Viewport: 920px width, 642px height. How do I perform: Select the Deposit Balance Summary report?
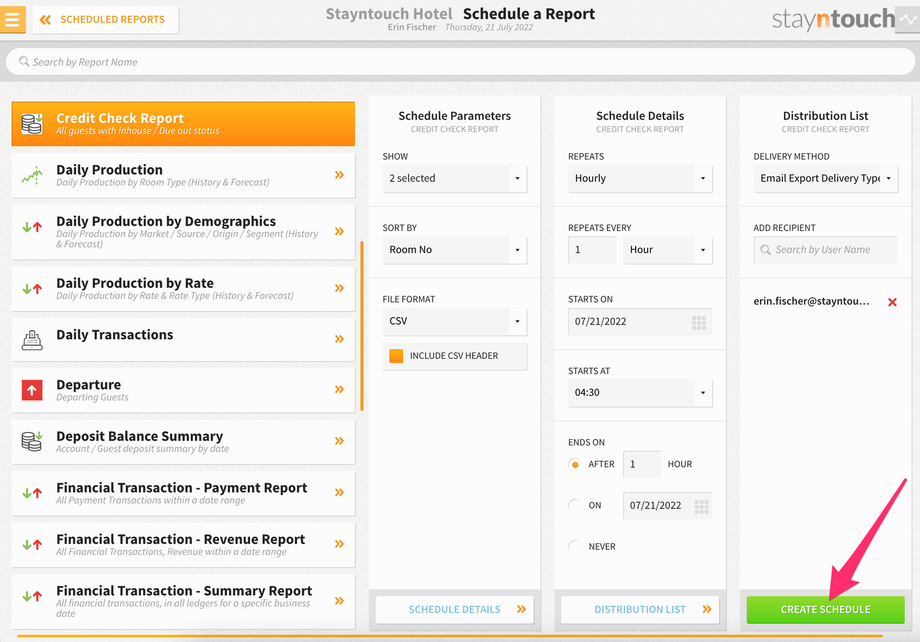click(x=183, y=442)
